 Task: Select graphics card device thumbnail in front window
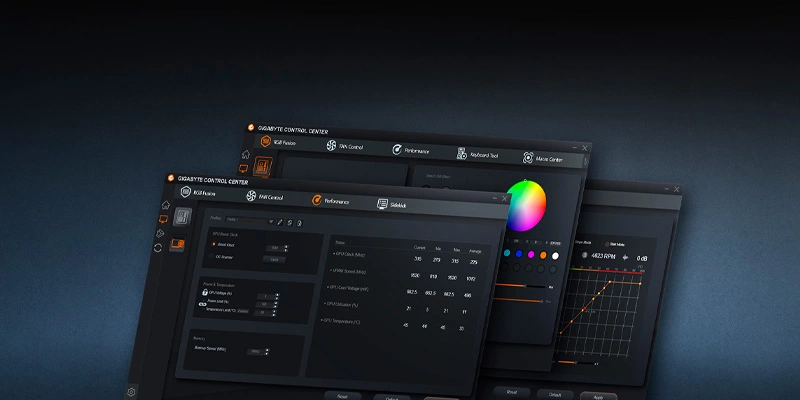[178, 244]
